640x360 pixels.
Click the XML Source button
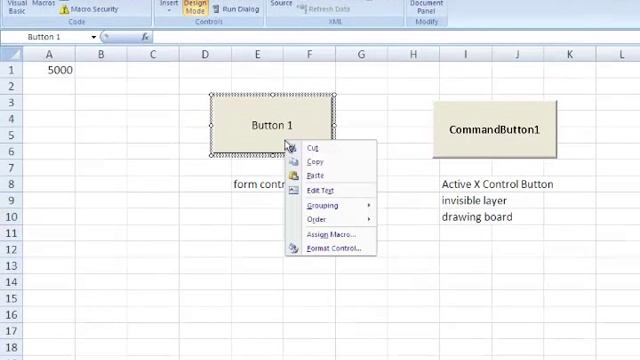click(281, 4)
